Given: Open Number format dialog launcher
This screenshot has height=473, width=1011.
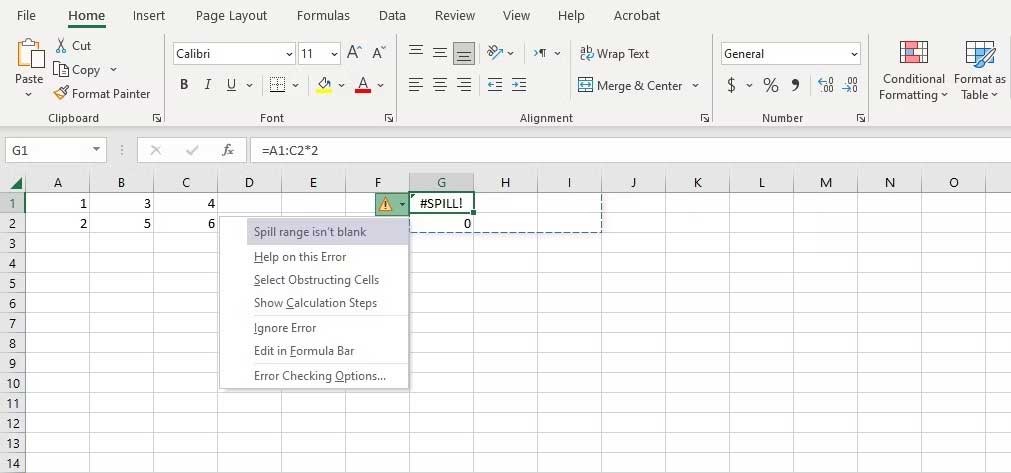Looking at the screenshot, I should pyautogui.click(x=860, y=119).
